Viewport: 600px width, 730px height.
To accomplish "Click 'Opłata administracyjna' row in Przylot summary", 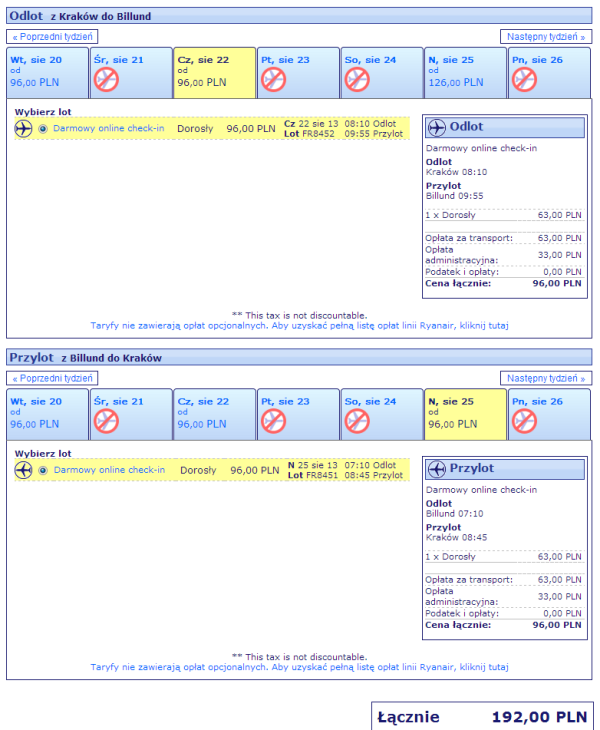I will (x=504, y=596).
